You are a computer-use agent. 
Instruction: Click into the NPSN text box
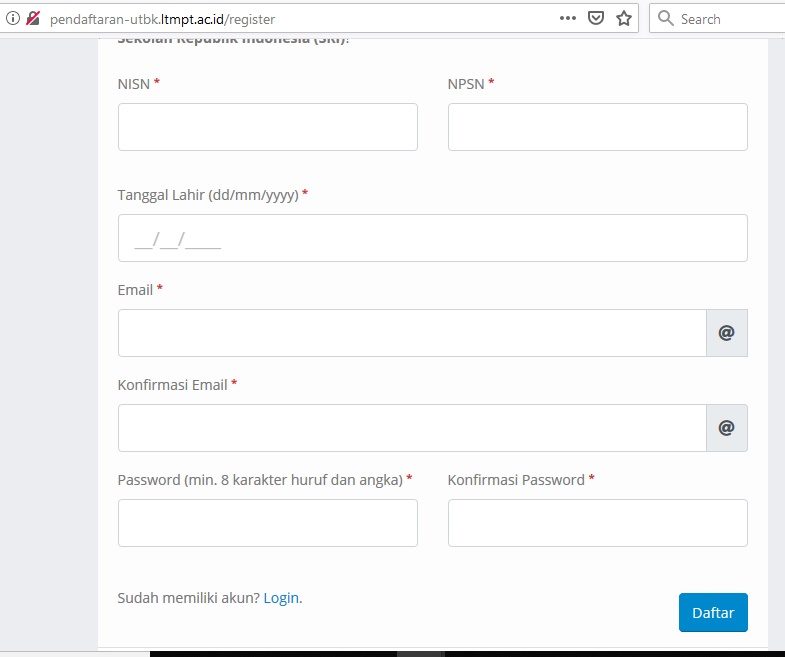click(x=597, y=127)
